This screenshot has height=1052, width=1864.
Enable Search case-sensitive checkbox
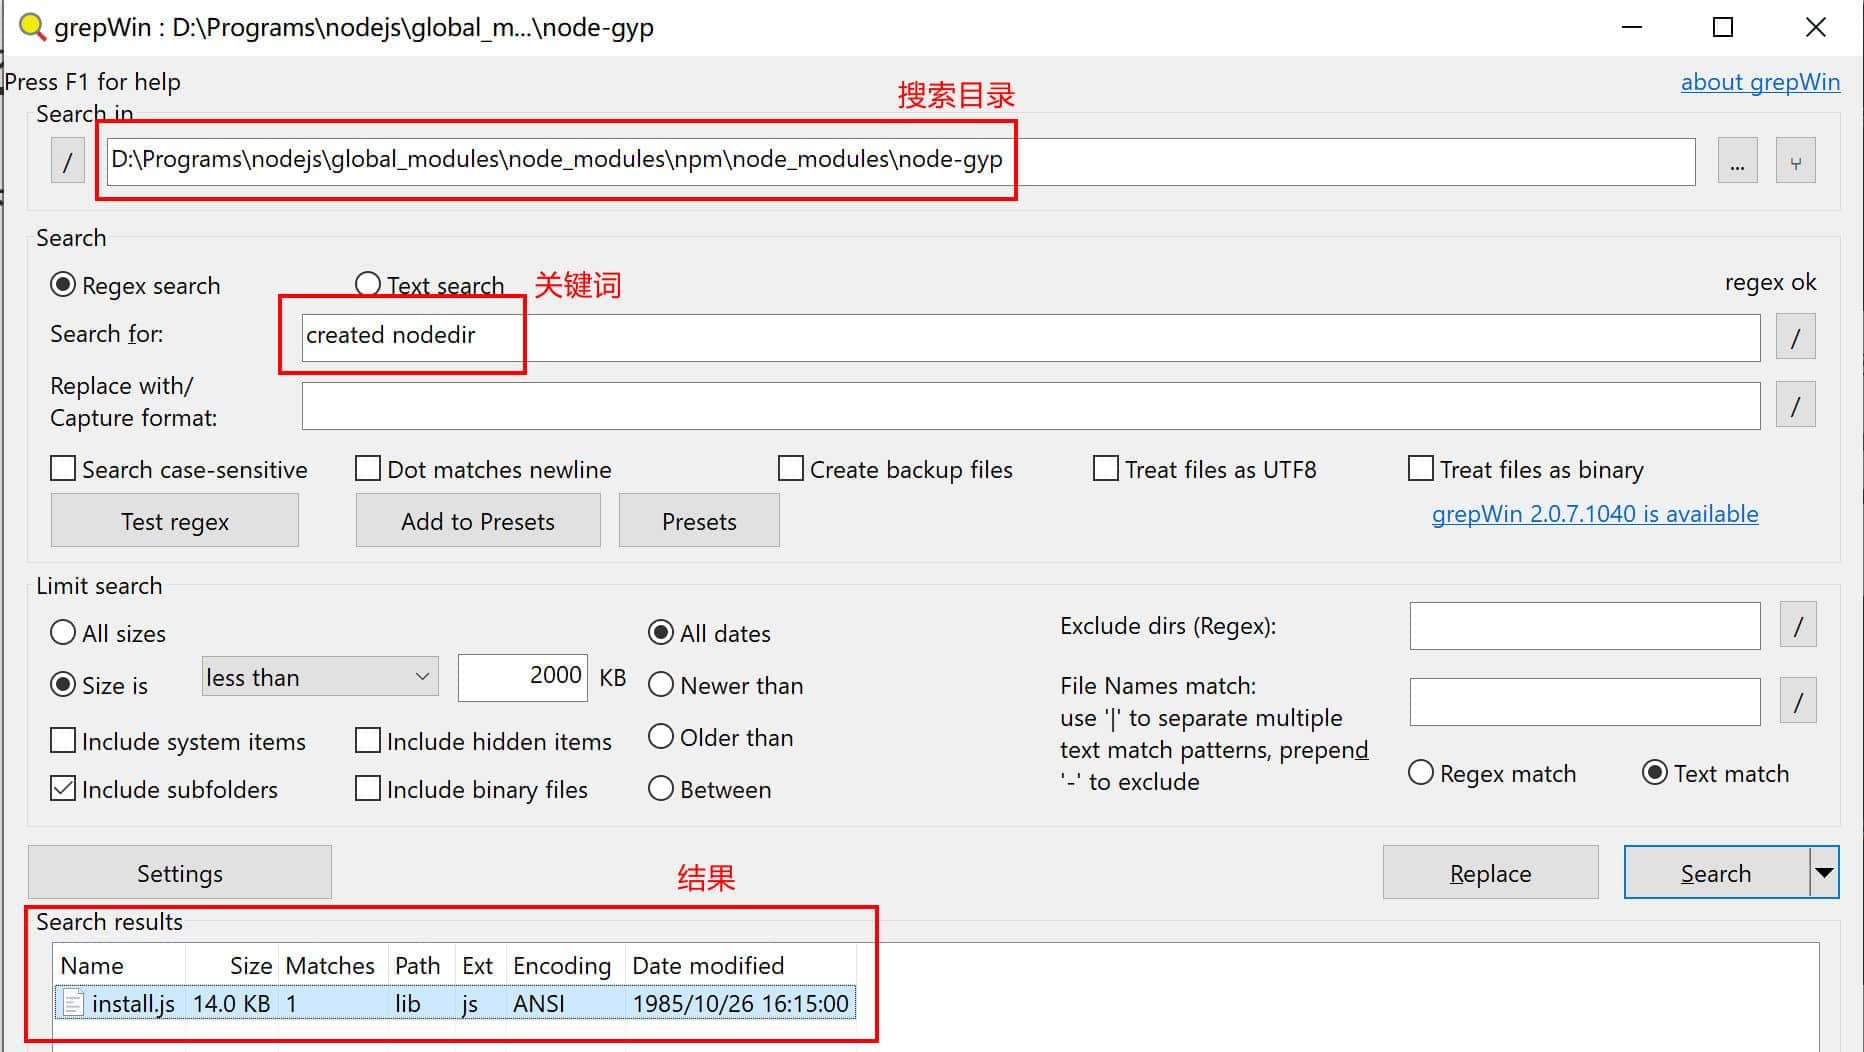63,469
